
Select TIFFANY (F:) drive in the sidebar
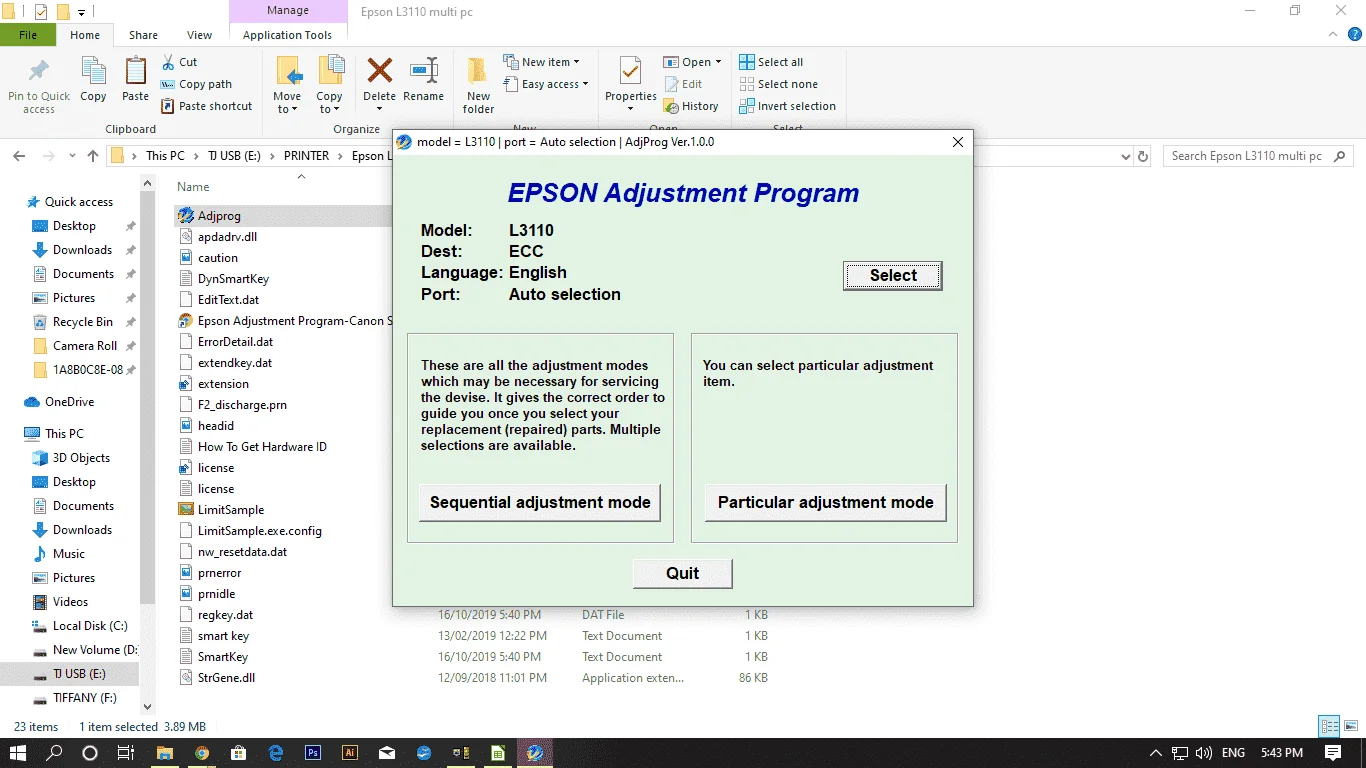[85, 698]
